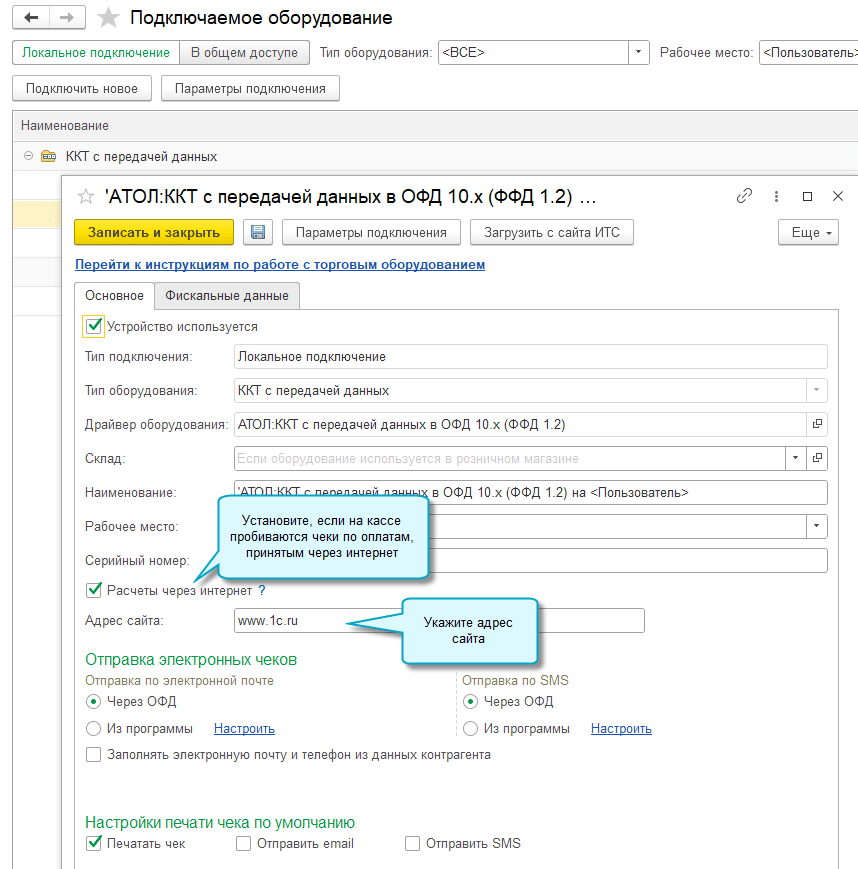Toggle the Расчеты через интернет checkbox

(x=94, y=590)
